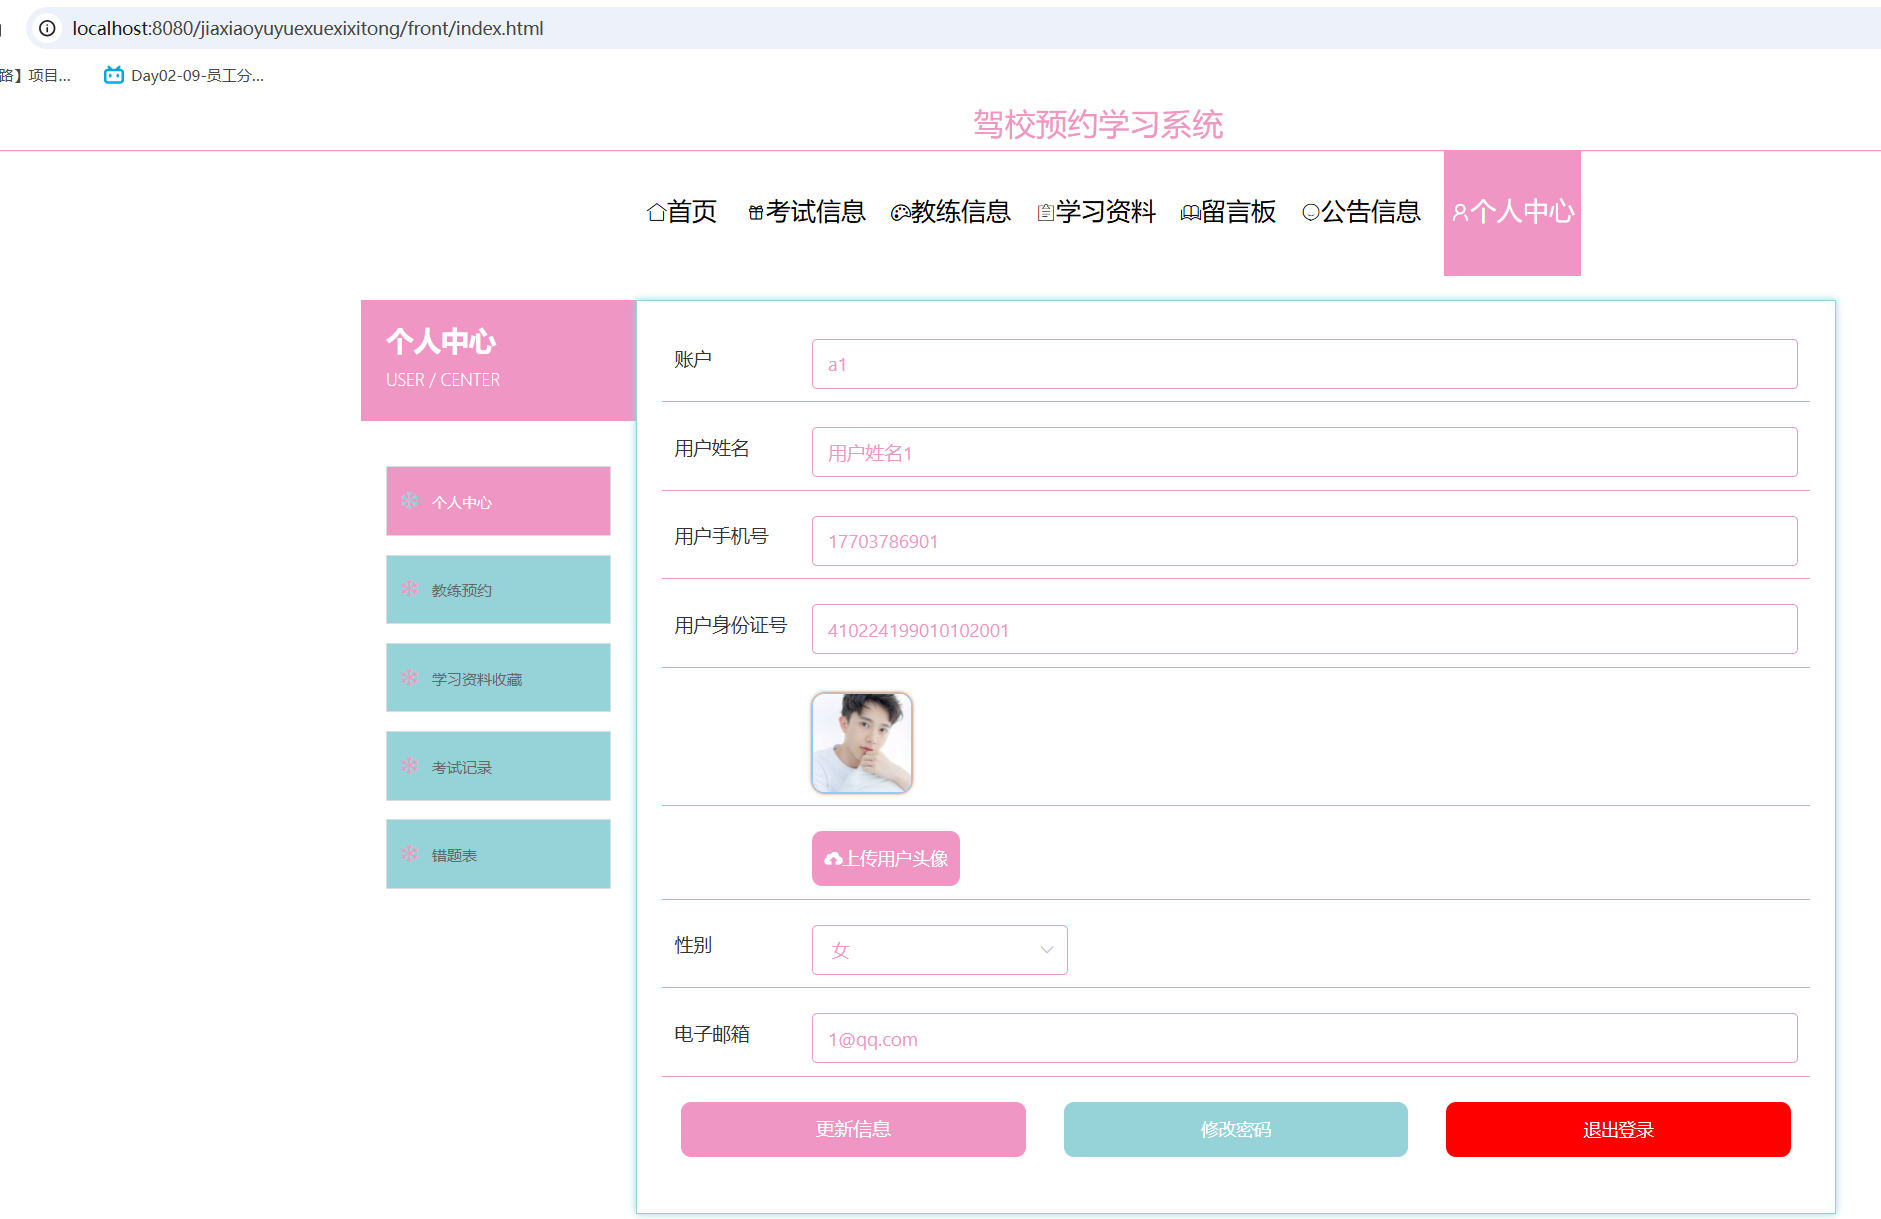Click the 用户身份证号 label

click(x=731, y=626)
